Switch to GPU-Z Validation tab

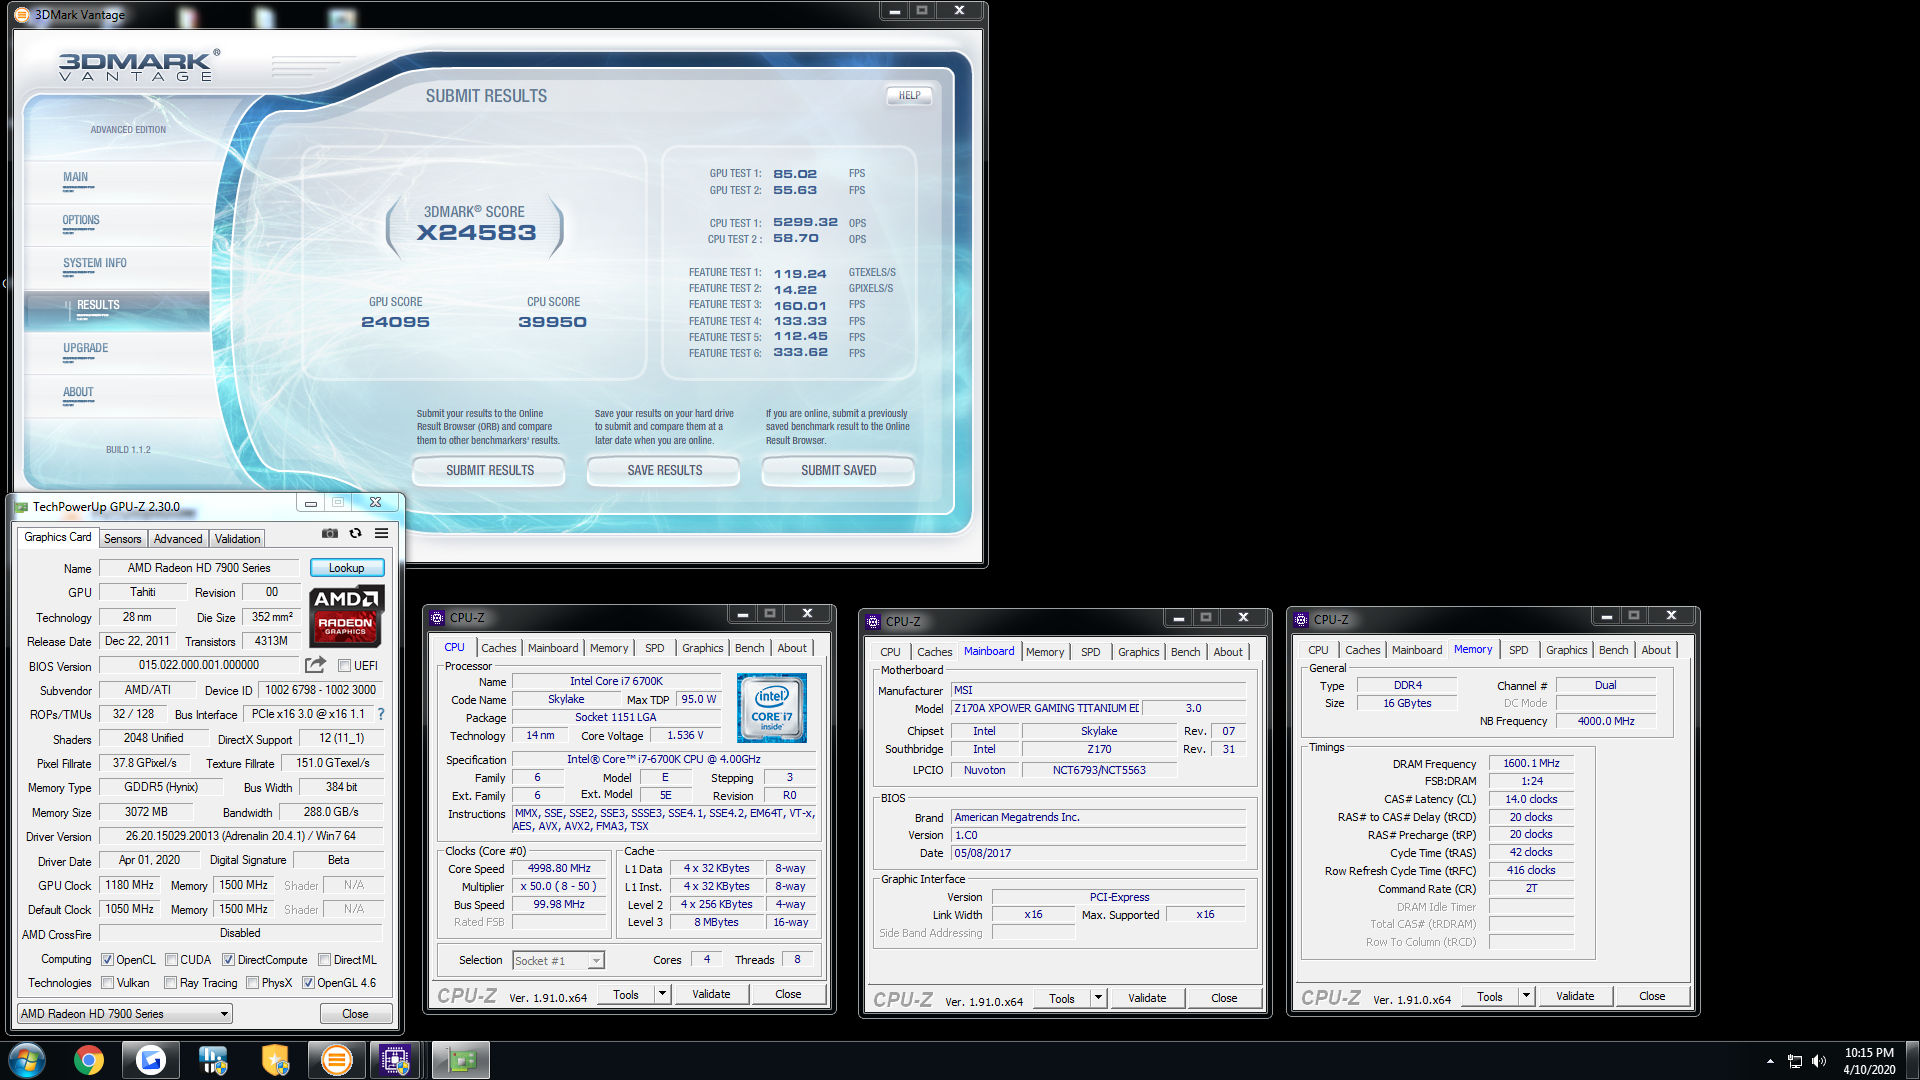pyautogui.click(x=237, y=539)
